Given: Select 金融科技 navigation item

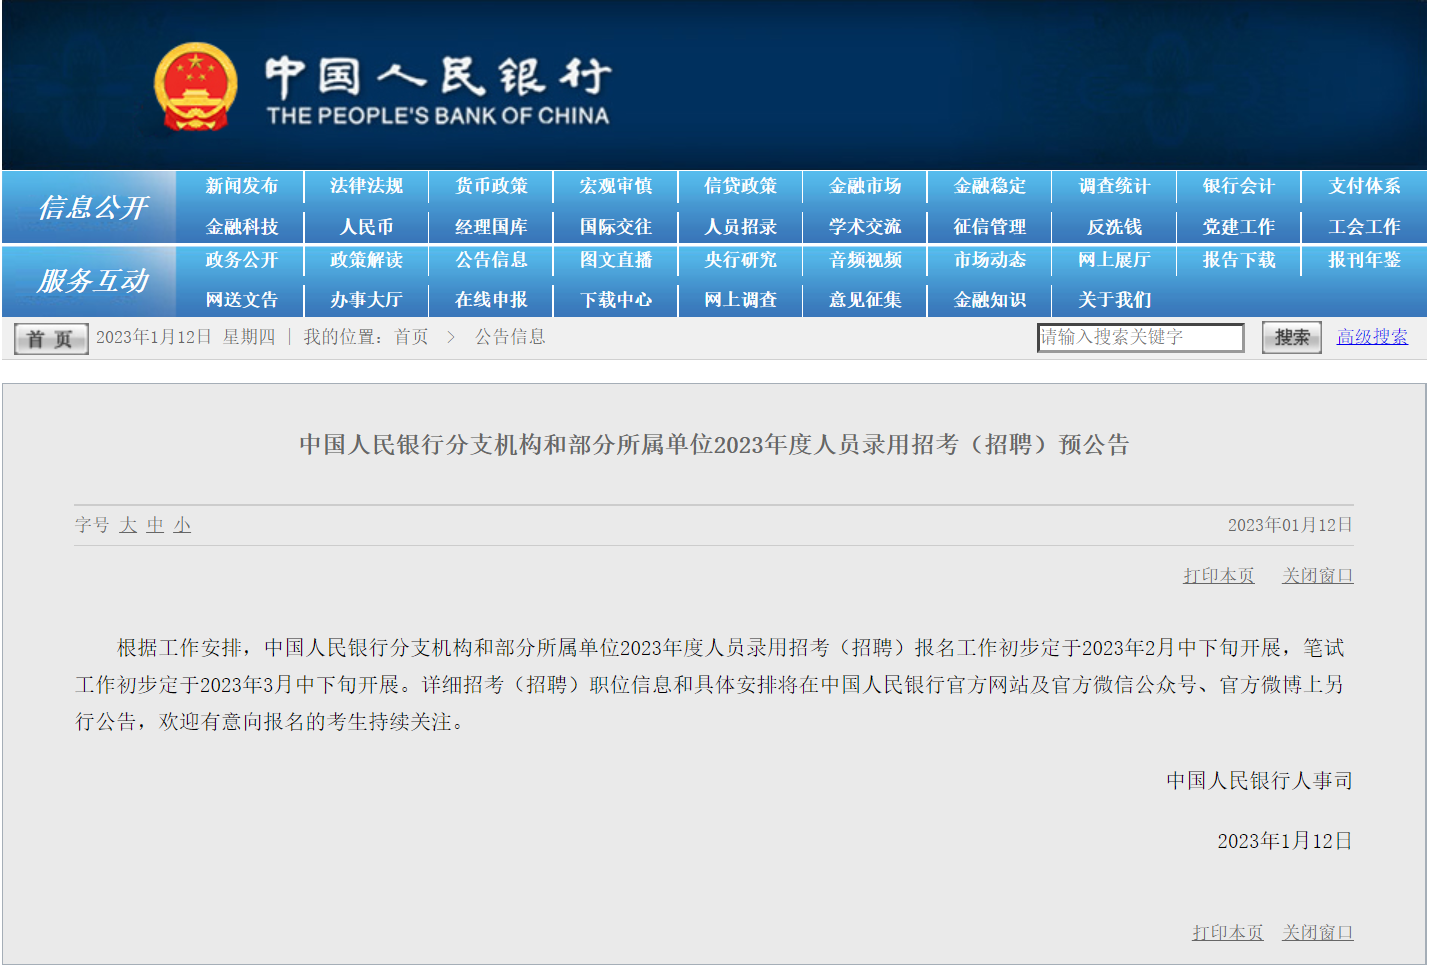Looking at the screenshot, I should coord(241,227).
